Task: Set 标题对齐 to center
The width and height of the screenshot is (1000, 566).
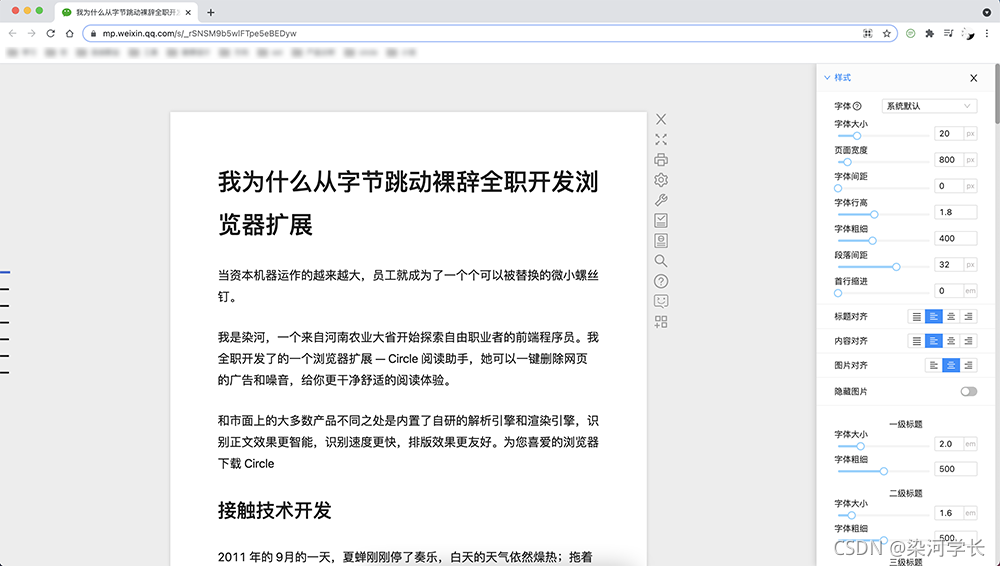Action: 951,317
